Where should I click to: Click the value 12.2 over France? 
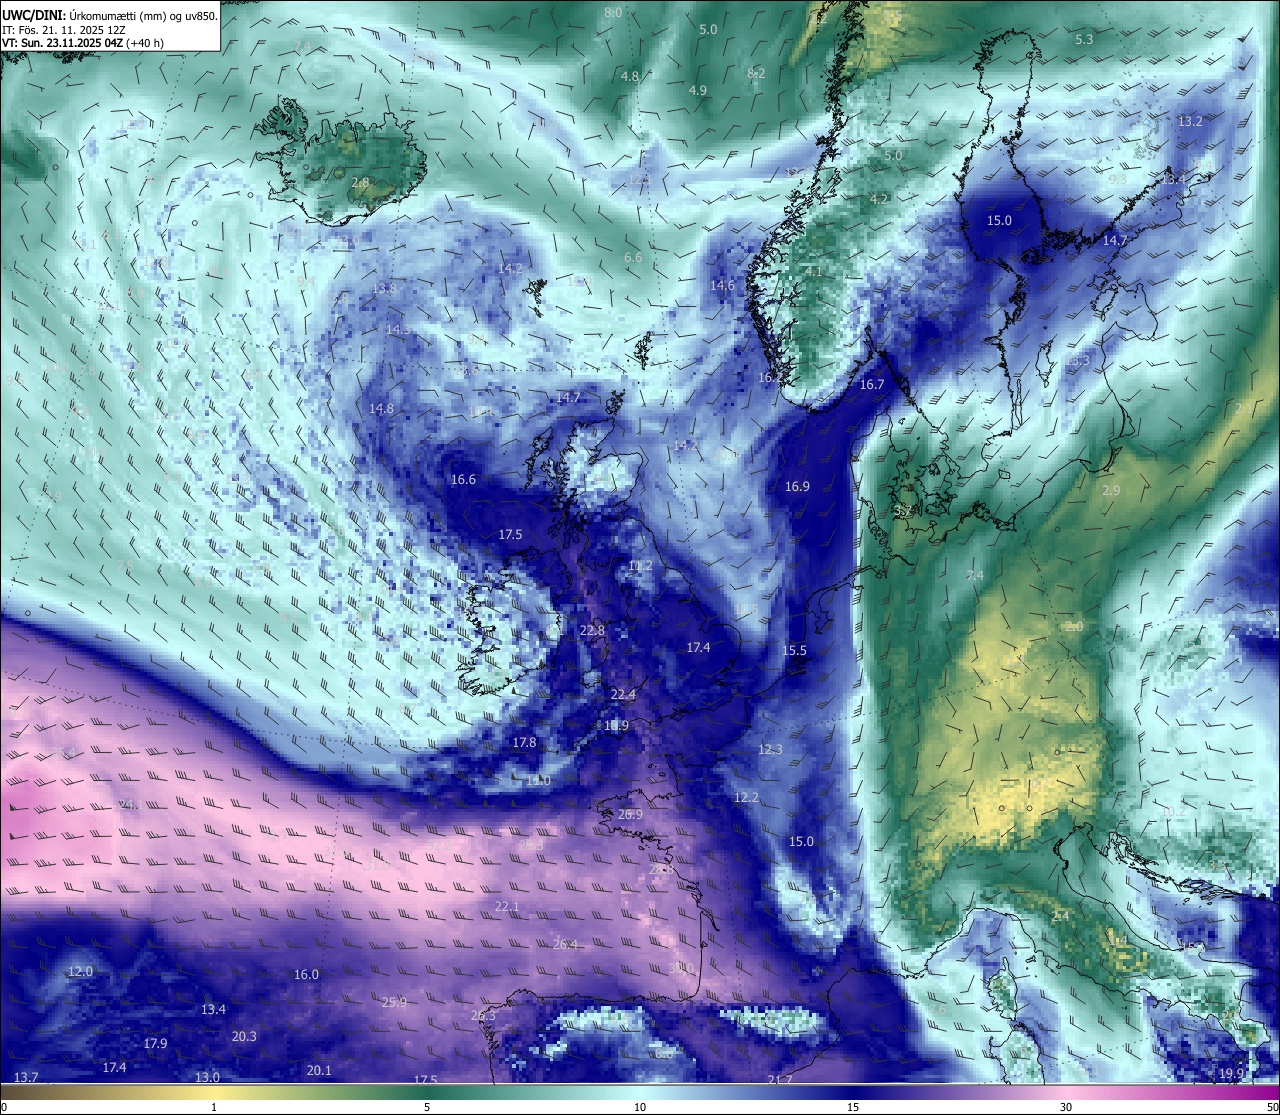pyautogui.click(x=746, y=798)
